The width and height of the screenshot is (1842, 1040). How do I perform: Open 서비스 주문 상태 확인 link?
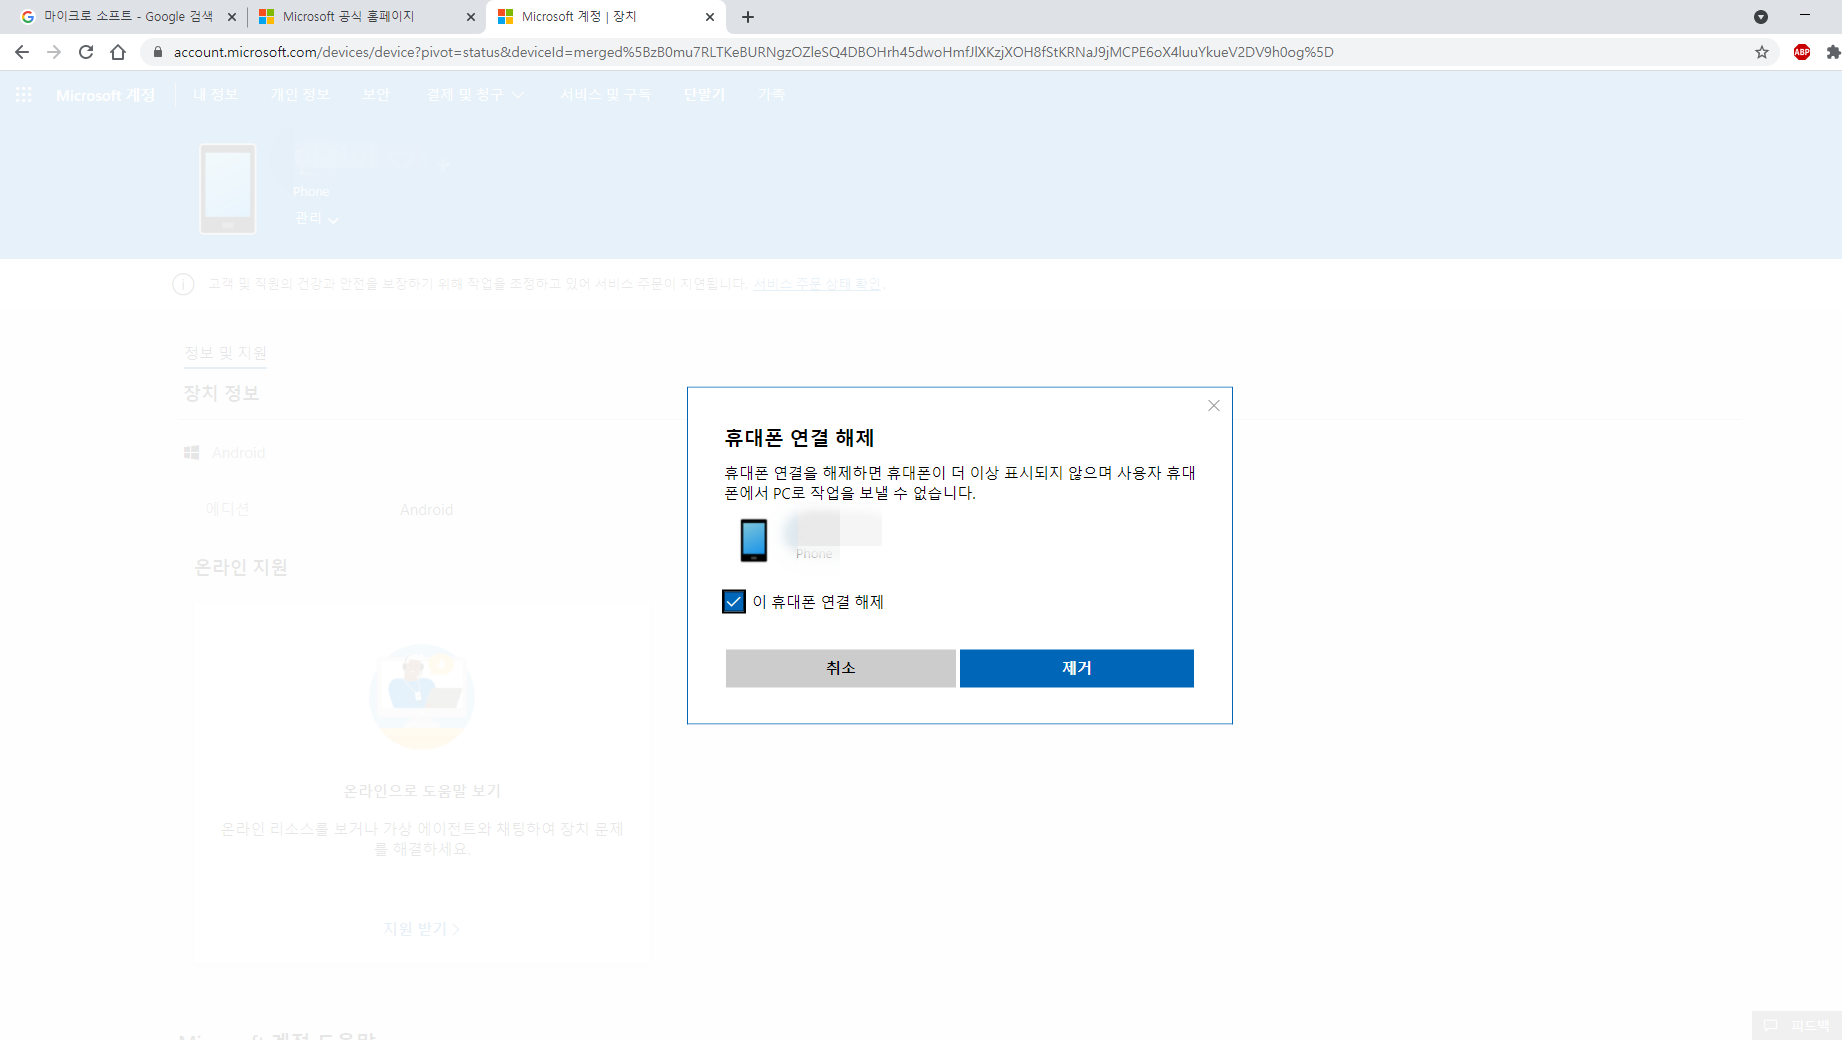817,284
